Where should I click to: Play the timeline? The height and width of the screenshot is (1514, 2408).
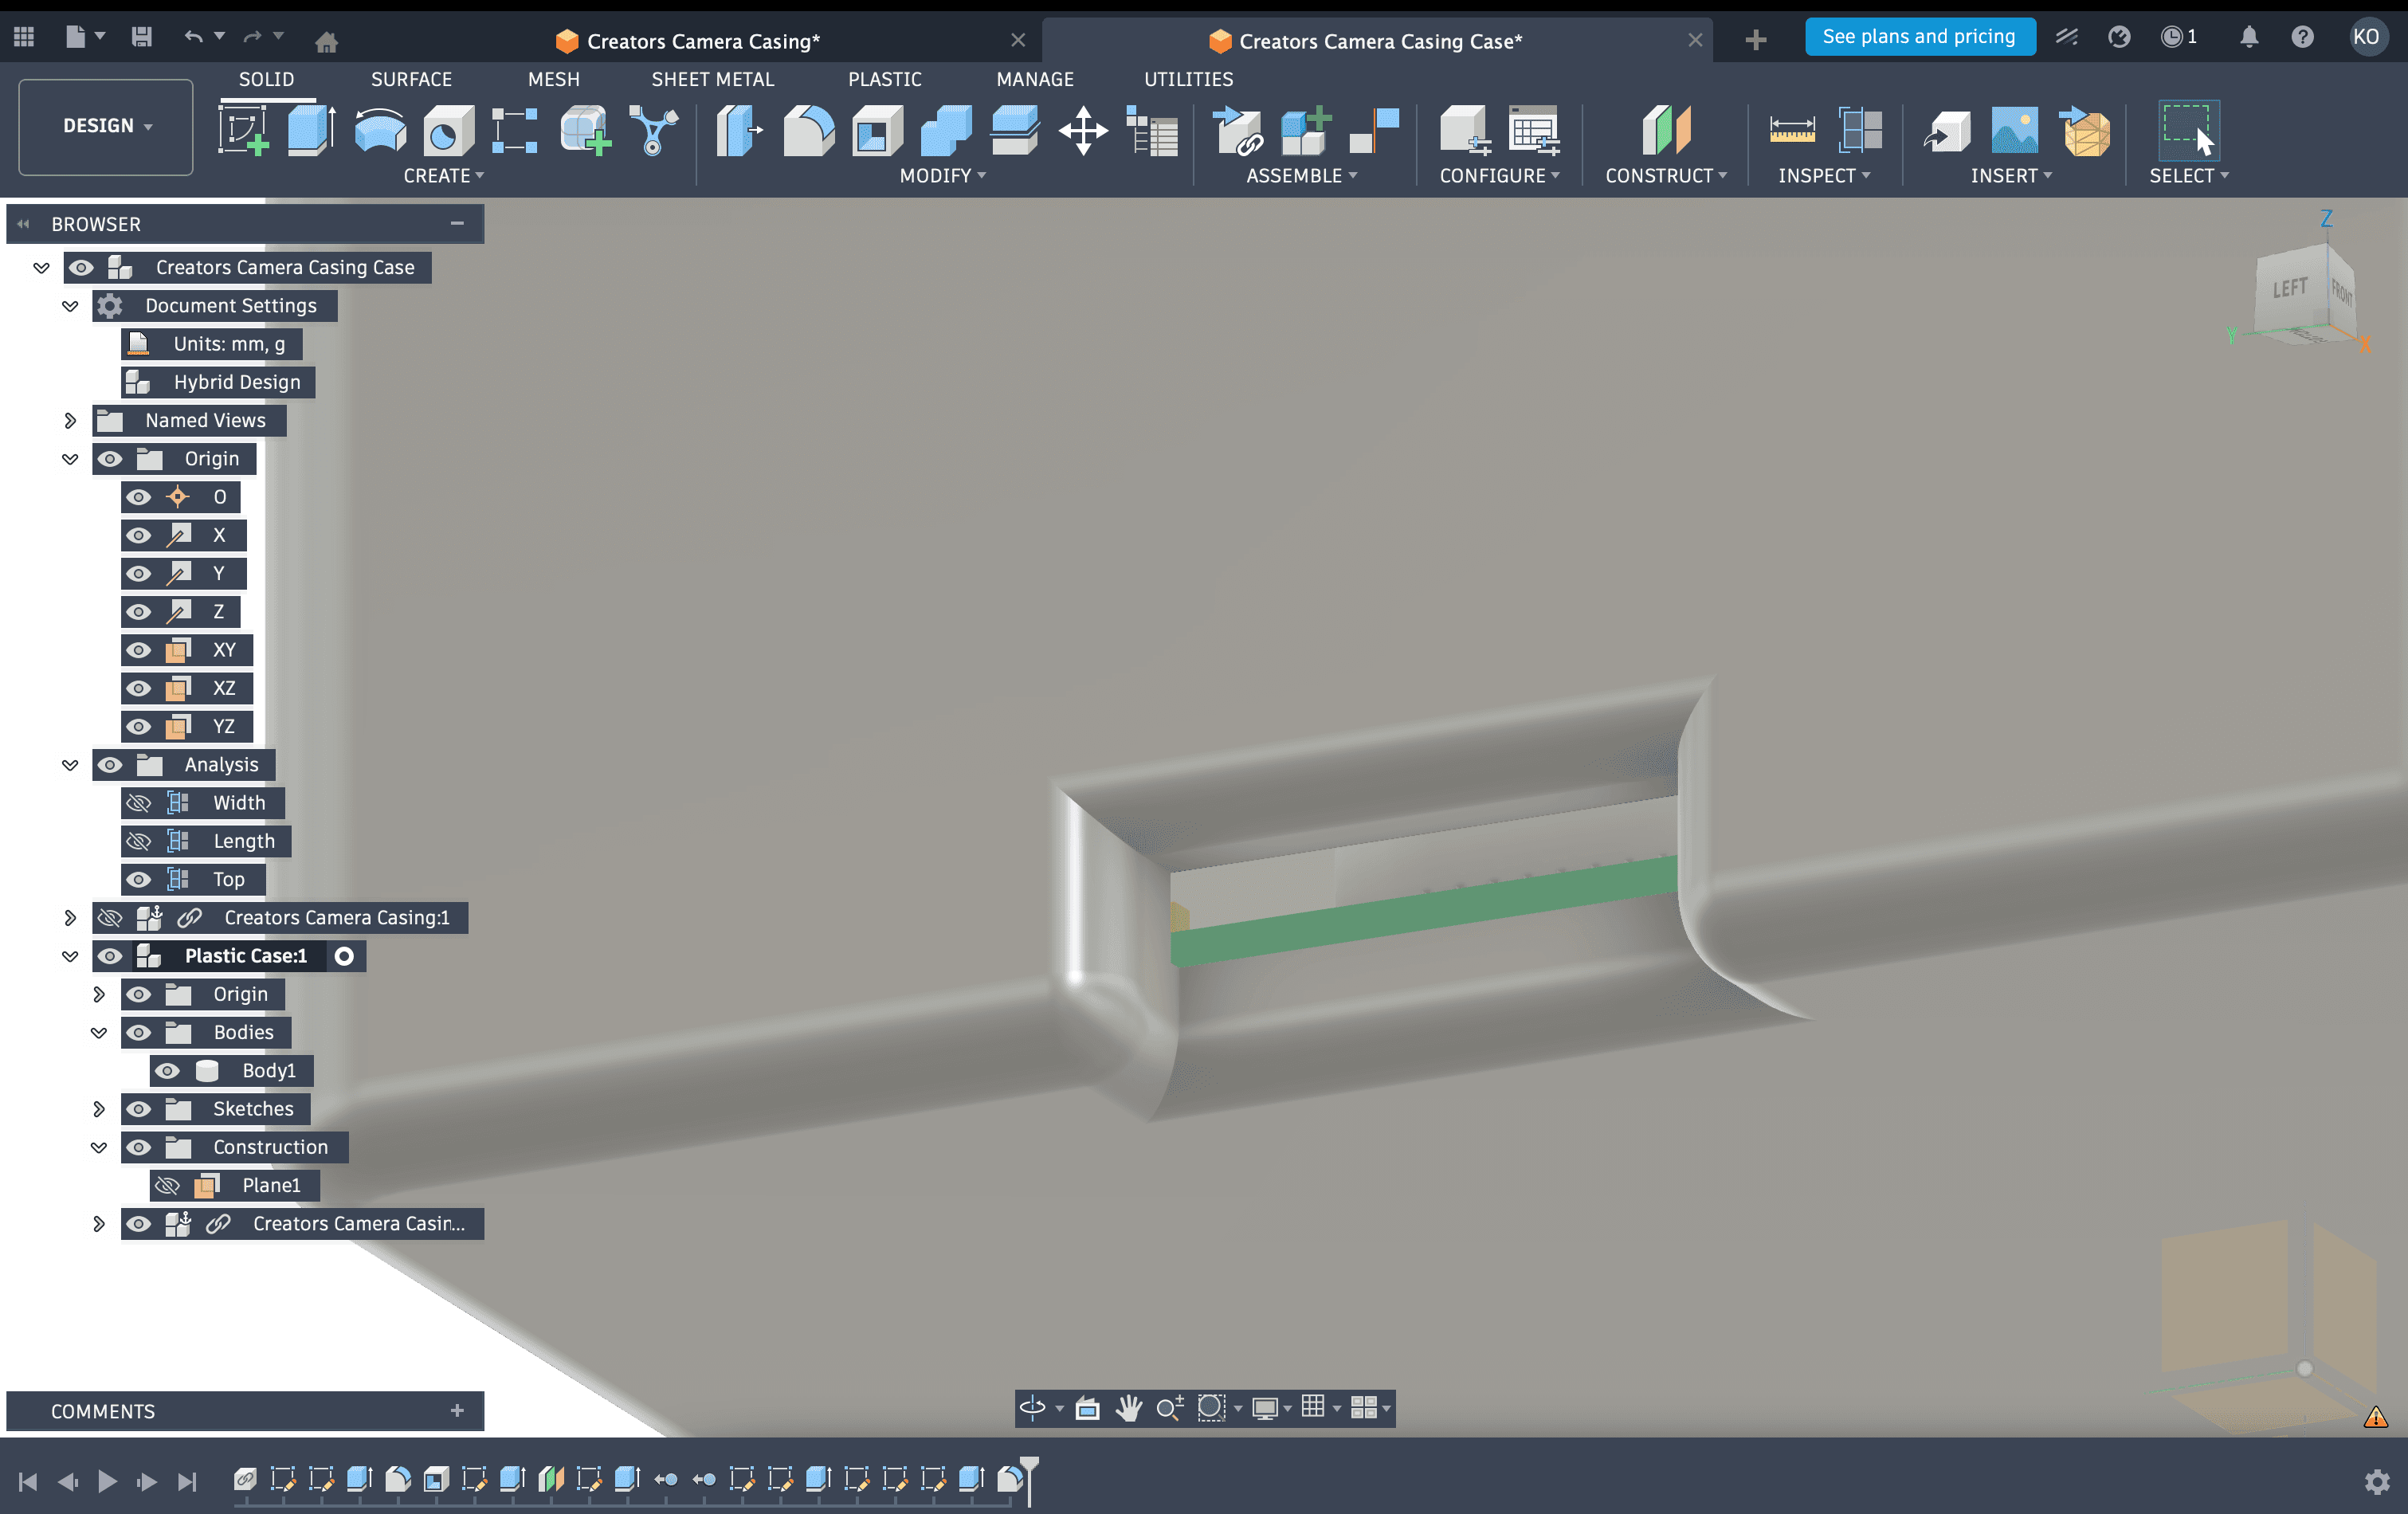click(x=107, y=1481)
